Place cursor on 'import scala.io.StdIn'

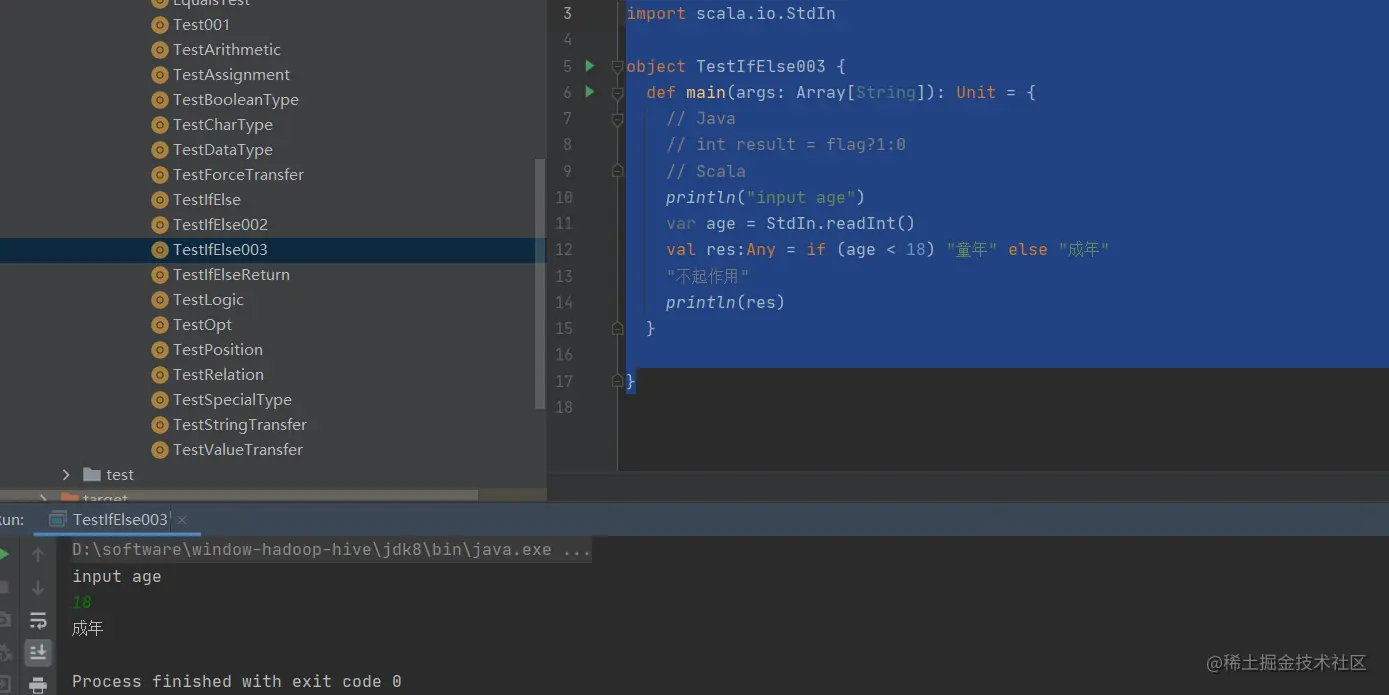(x=731, y=14)
